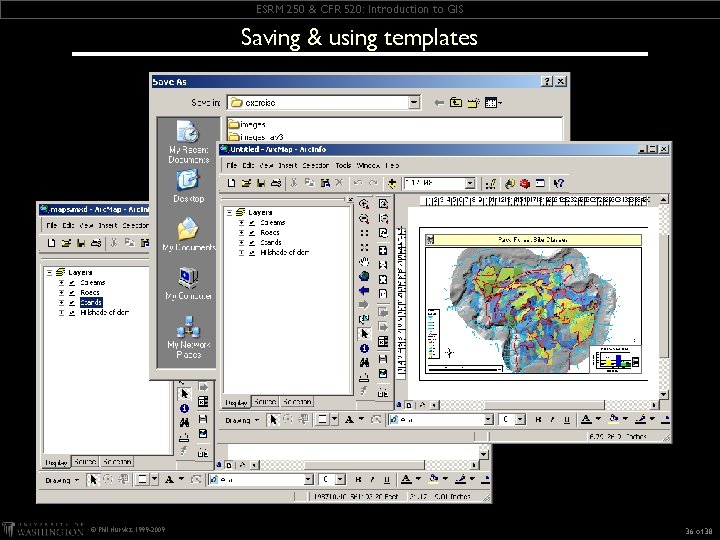Select the Pan hand tool in Untitled ArcMap
The width and height of the screenshot is (720, 540).
point(364,262)
